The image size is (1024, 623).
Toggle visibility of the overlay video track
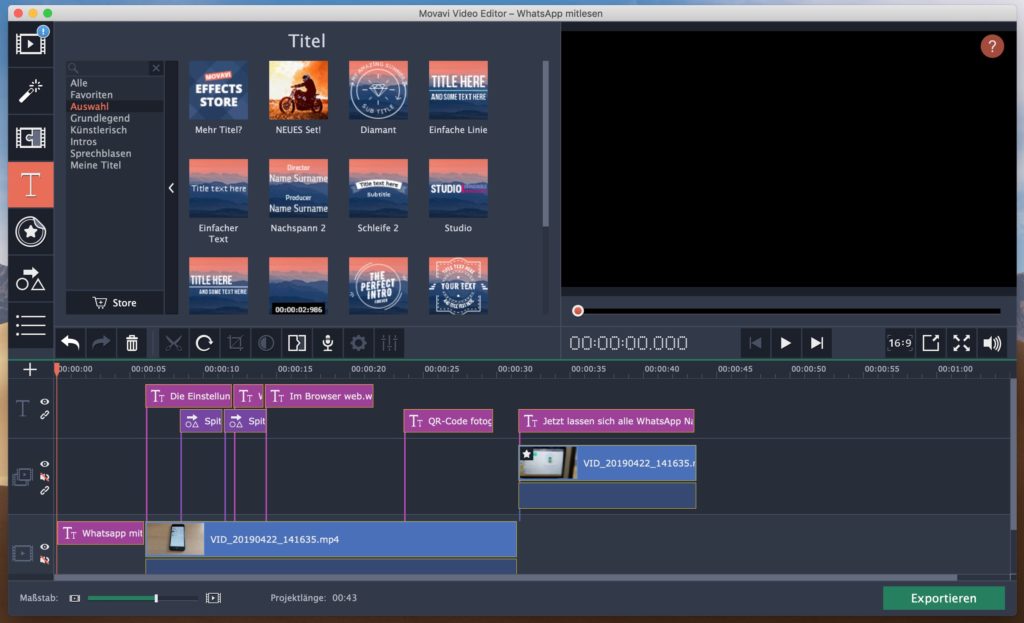pyautogui.click(x=44, y=464)
